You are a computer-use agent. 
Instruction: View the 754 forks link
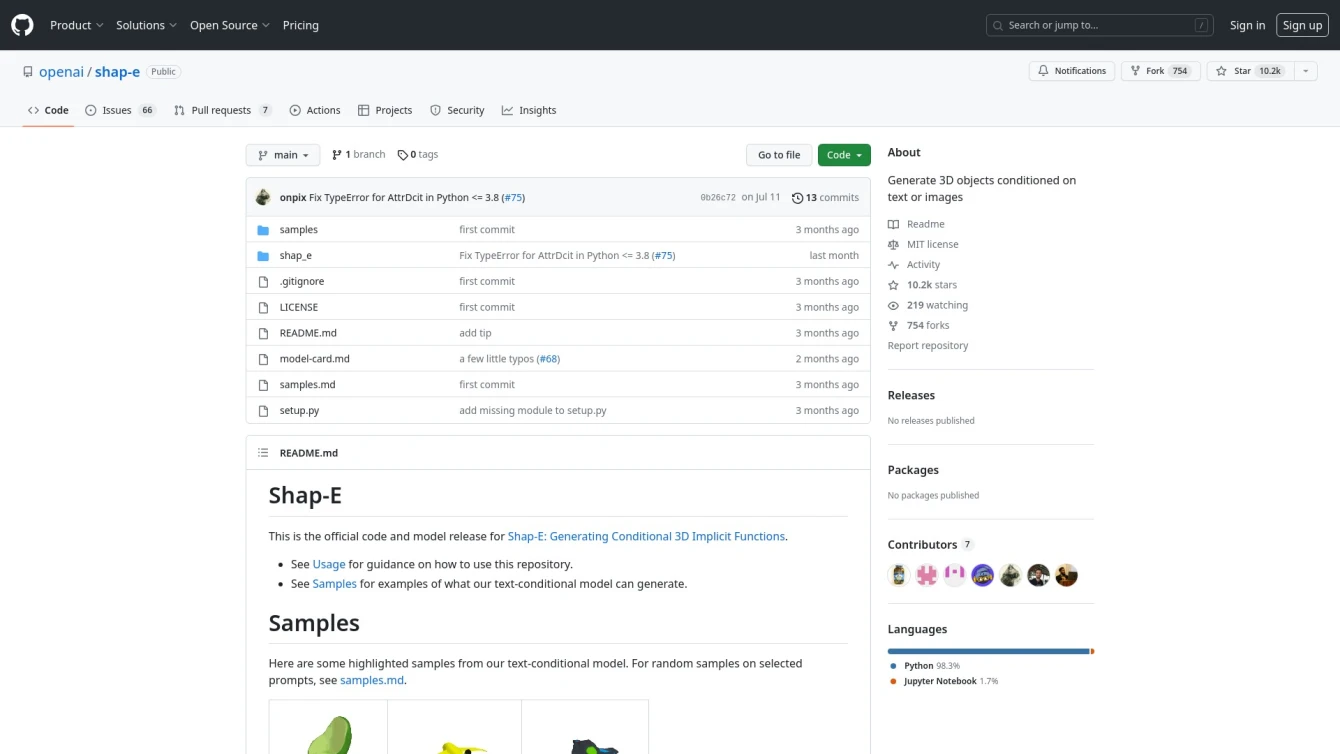pos(919,326)
